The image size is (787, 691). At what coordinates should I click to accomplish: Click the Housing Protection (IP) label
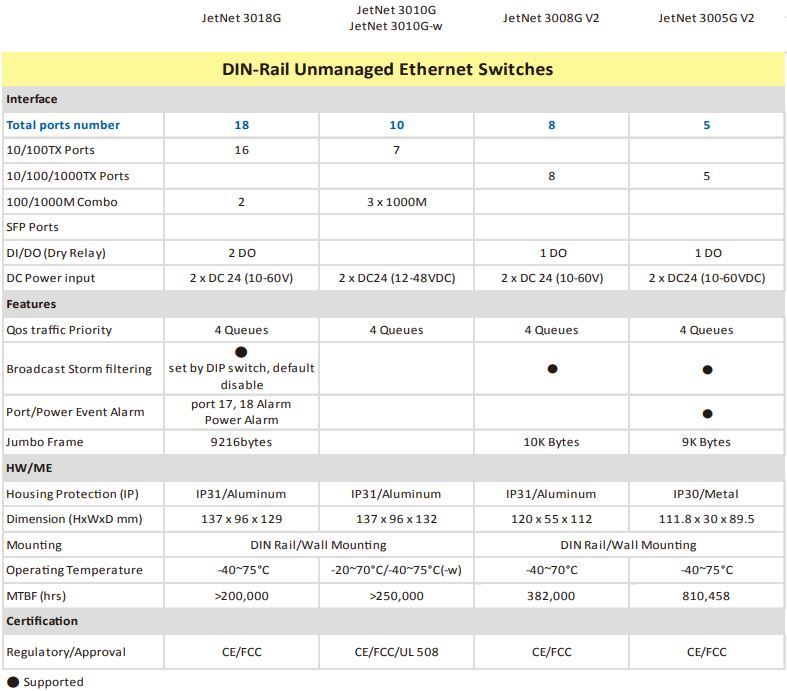(72, 494)
